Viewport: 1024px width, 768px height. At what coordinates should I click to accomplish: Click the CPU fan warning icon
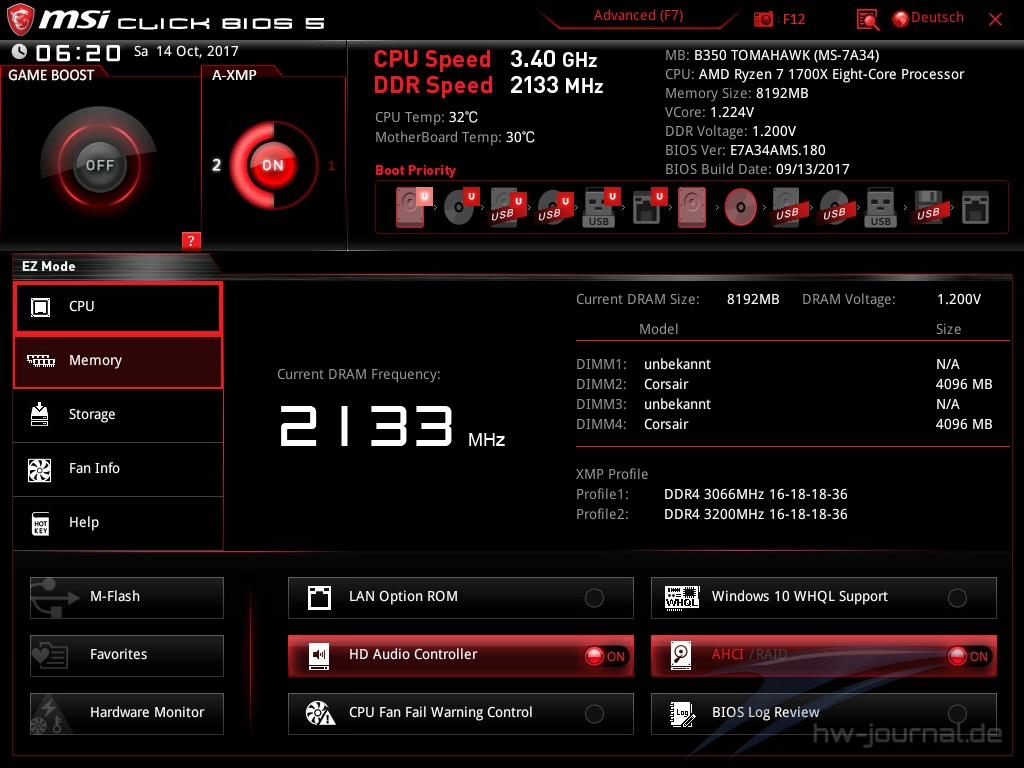(320, 714)
